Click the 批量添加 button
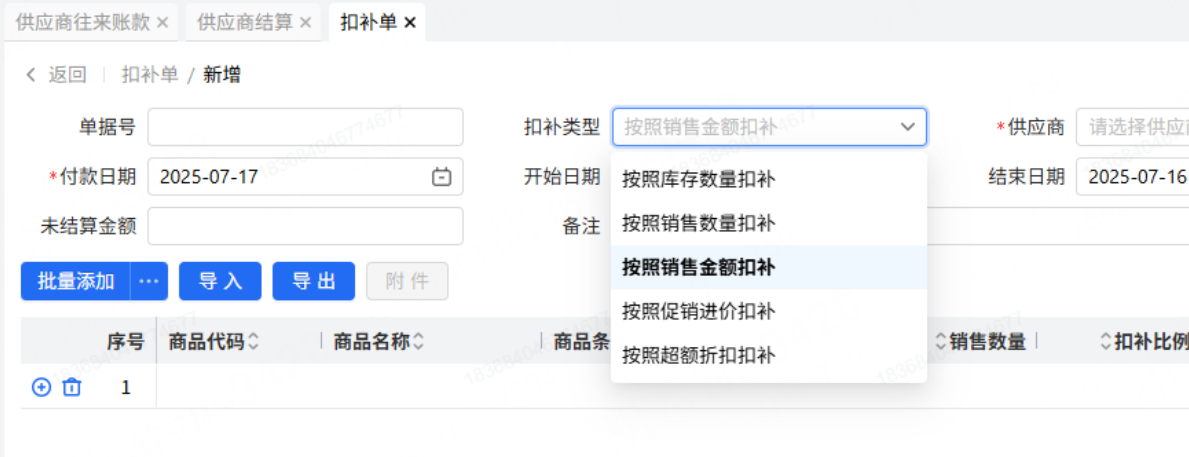 (x=76, y=281)
